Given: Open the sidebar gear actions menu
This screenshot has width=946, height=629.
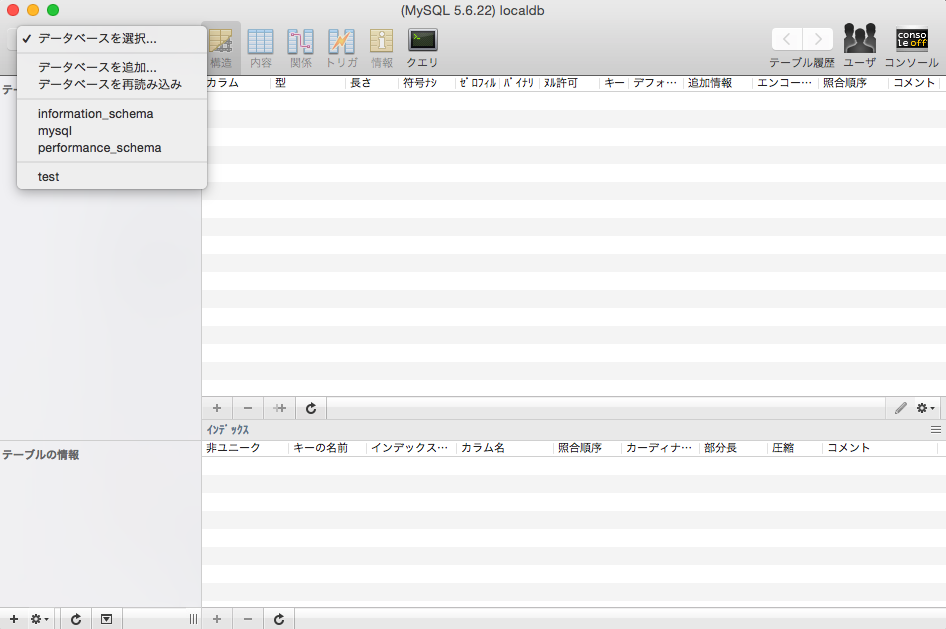Looking at the screenshot, I should [x=40, y=619].
